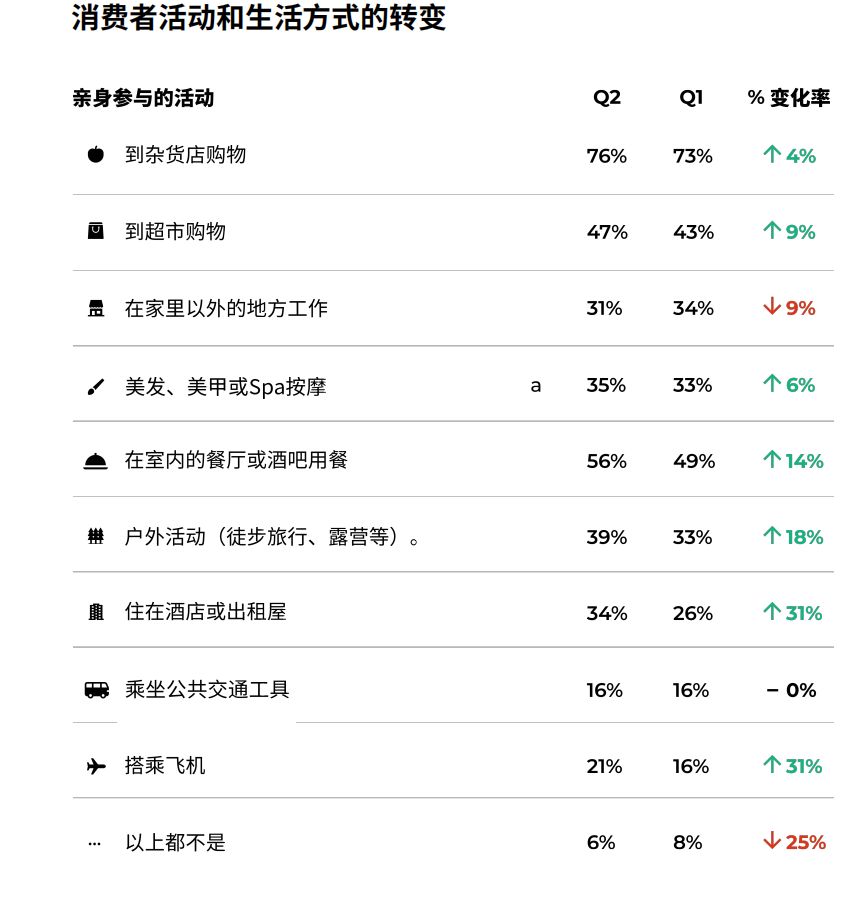This screenshot has width=867, height=919.
Task: Click the bus icon for 乘坐公共交通工具
Action: (x=97, y=690)
